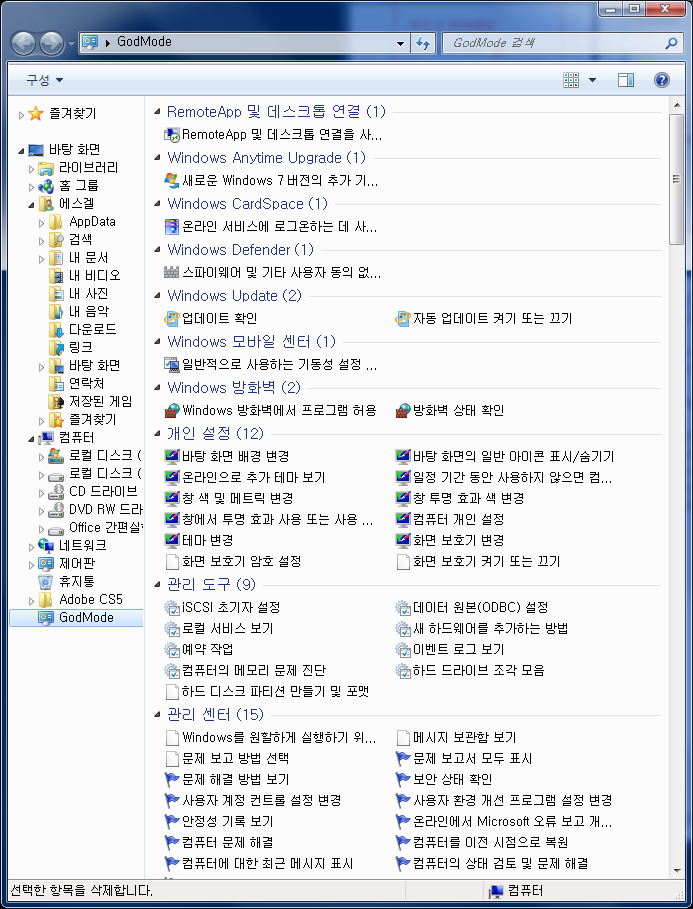Click the iSCSI 초기자 설정 gear icon
The image size is (693, 909).
click(x=172, y=608)
